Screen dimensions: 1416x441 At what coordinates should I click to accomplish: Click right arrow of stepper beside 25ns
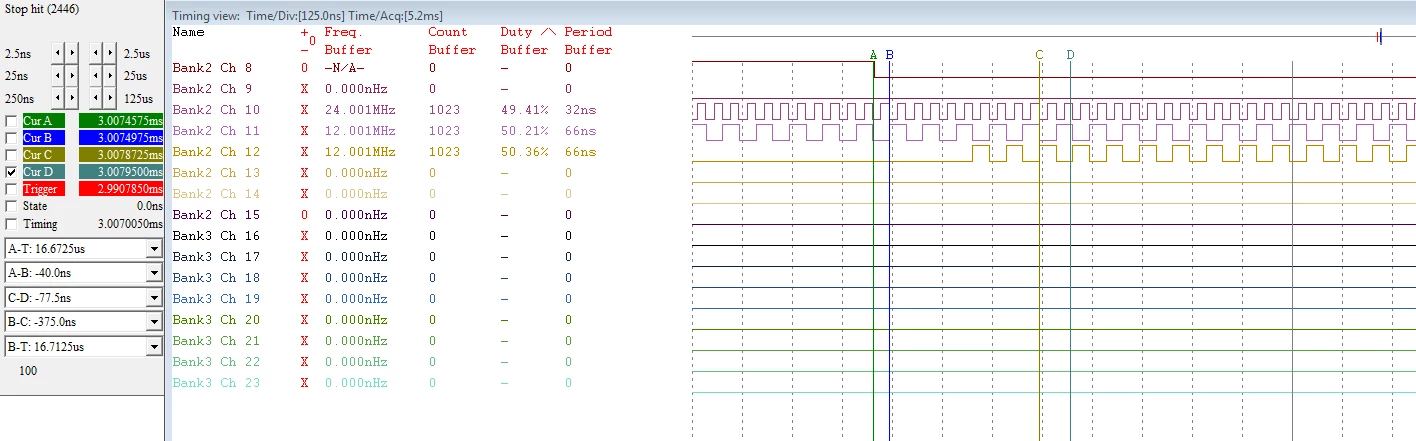coord(70,76)
